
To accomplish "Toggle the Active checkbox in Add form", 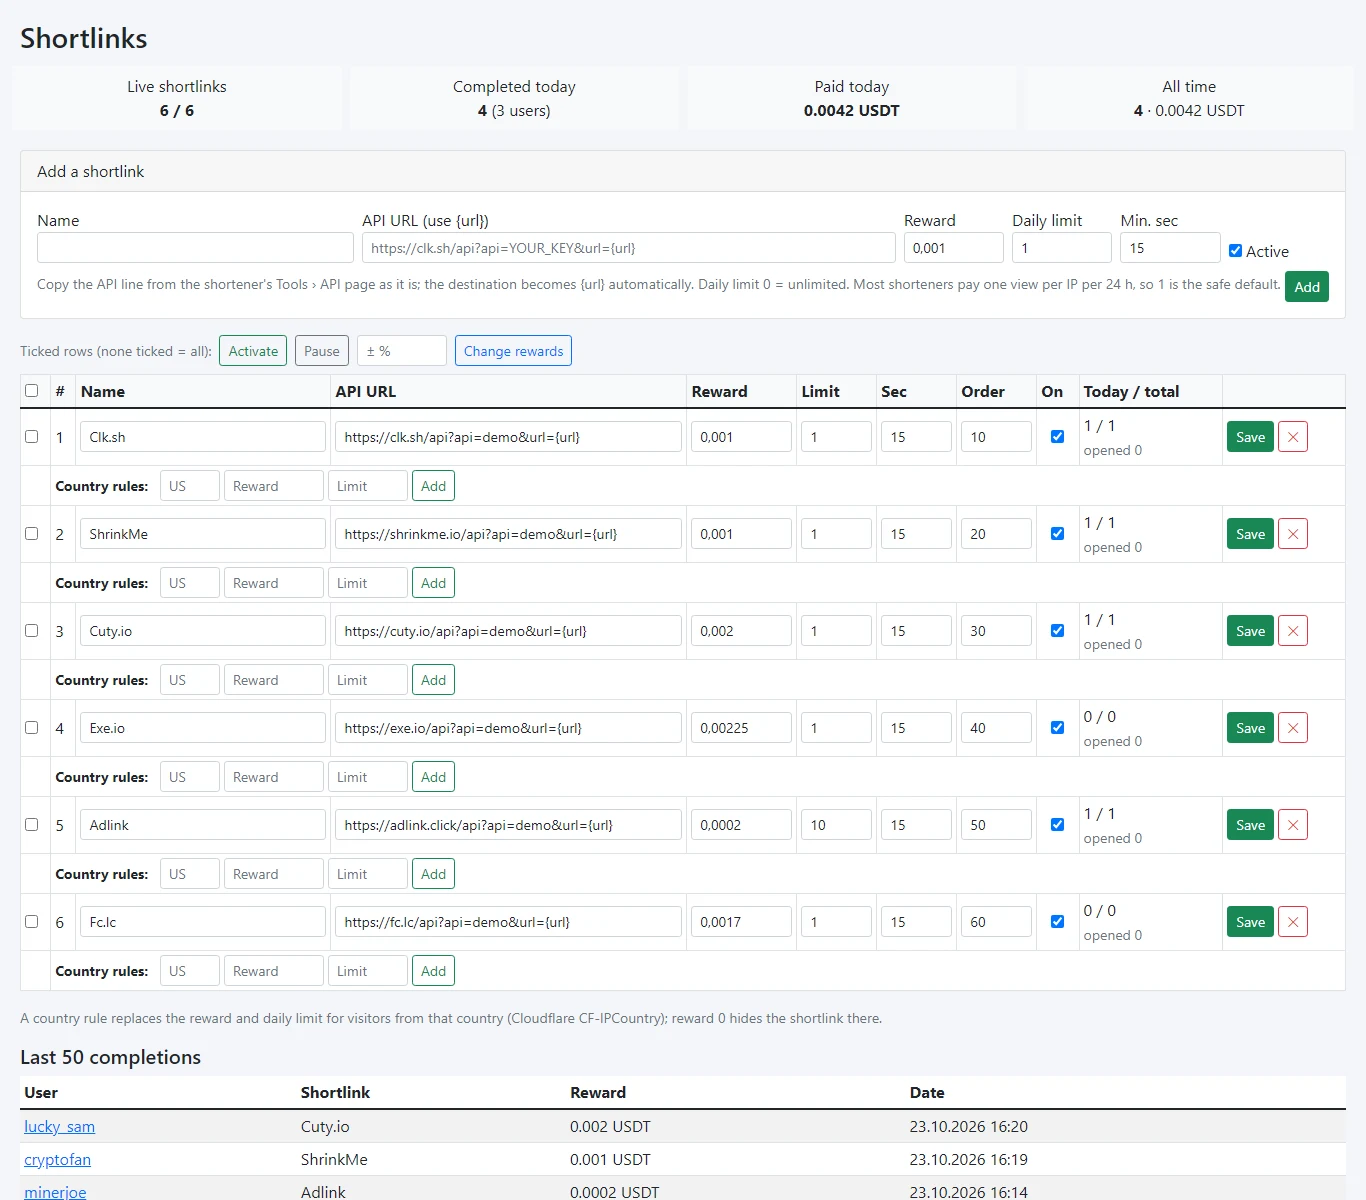I will [x=1235, y=251].
